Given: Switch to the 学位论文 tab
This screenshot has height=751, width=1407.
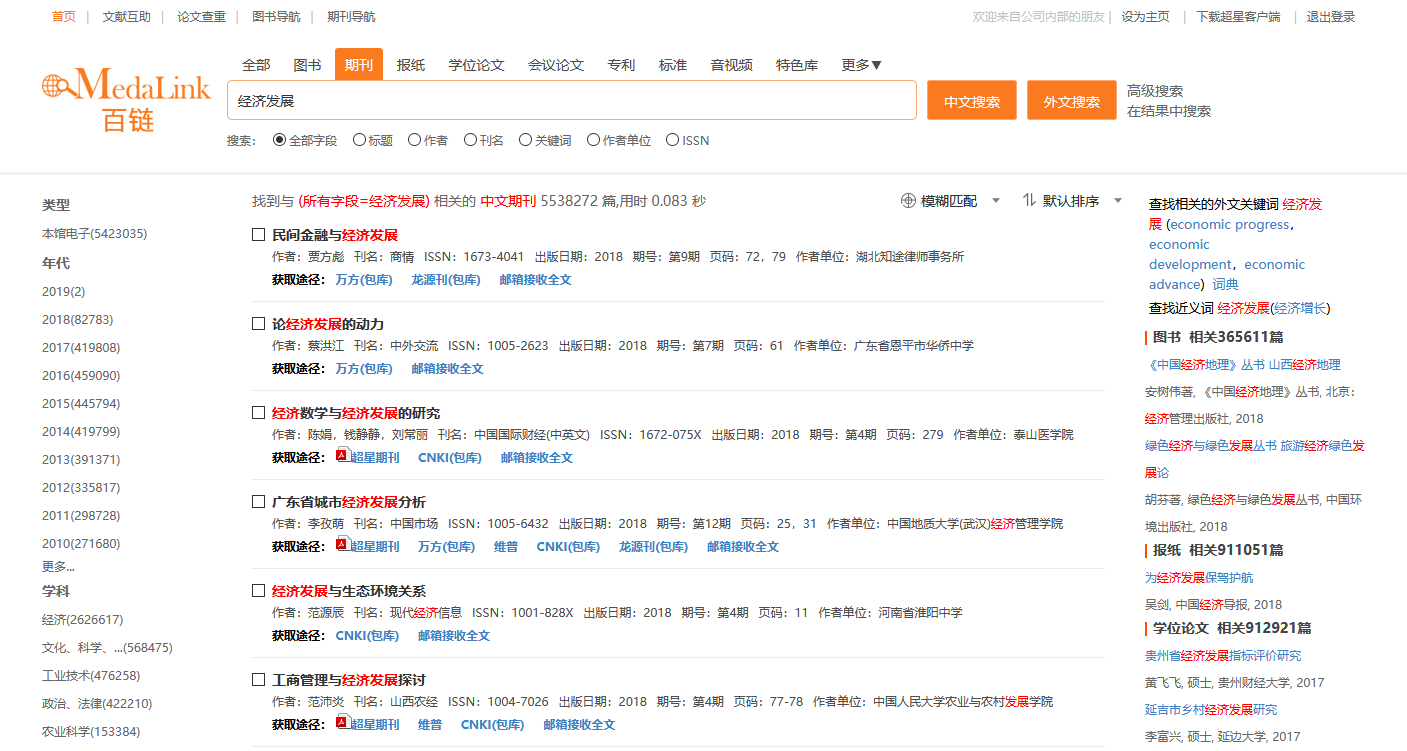Looking at the screenshot, I should pyautogui.click(x=476, y=65).
